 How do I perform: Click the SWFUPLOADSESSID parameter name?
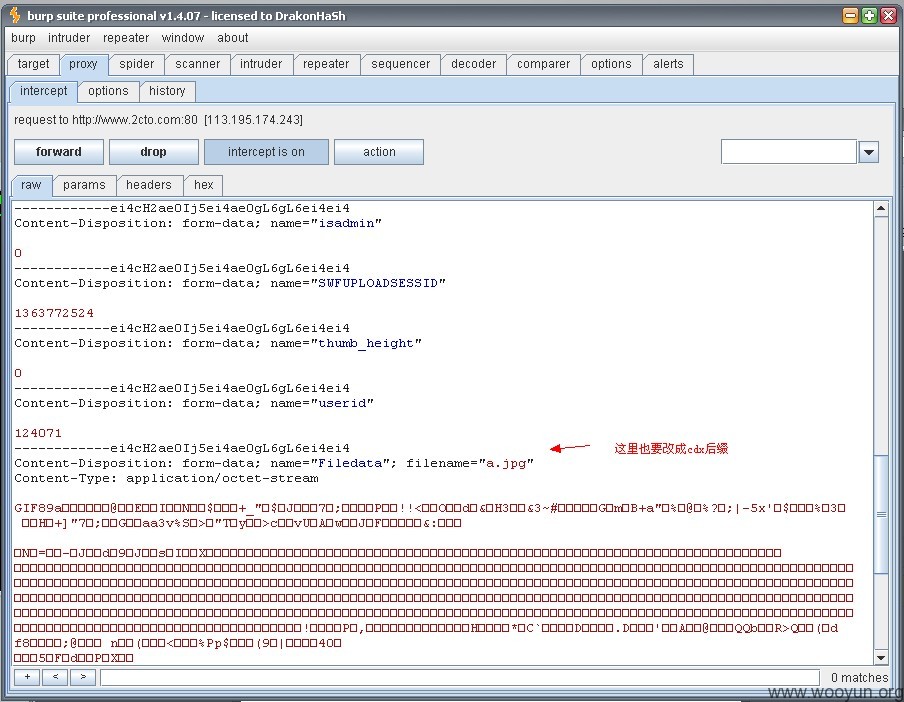[378, 284]
